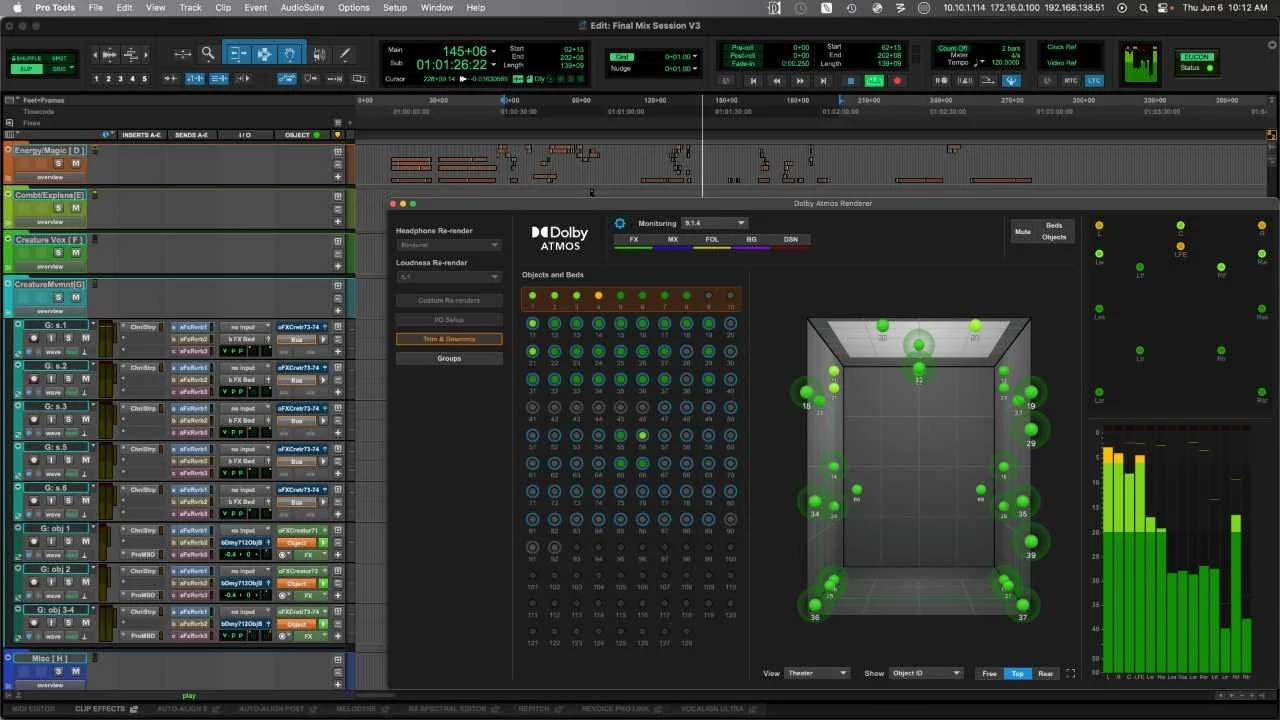The height and width of the screenshot is (720, 1280).
Task: Click the green Play transport button
Action: (874, 81)
